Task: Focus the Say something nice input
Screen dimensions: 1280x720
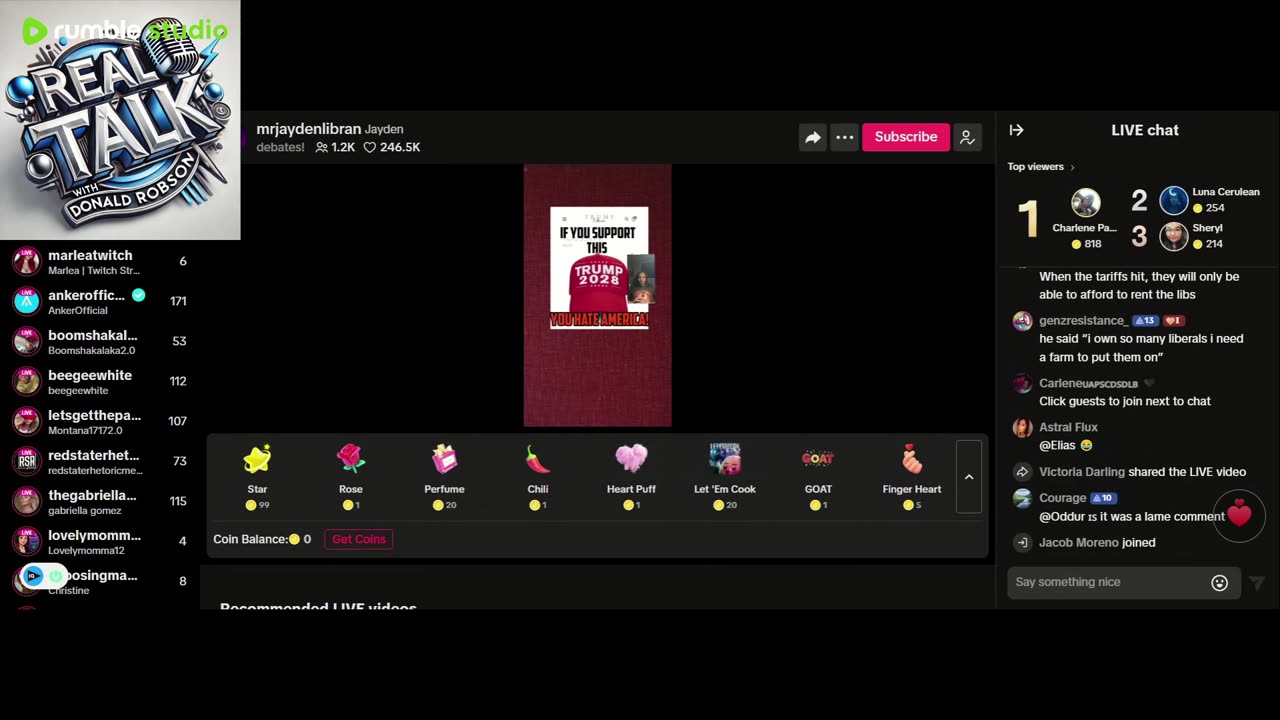Action: click(x=1108, y=582)
